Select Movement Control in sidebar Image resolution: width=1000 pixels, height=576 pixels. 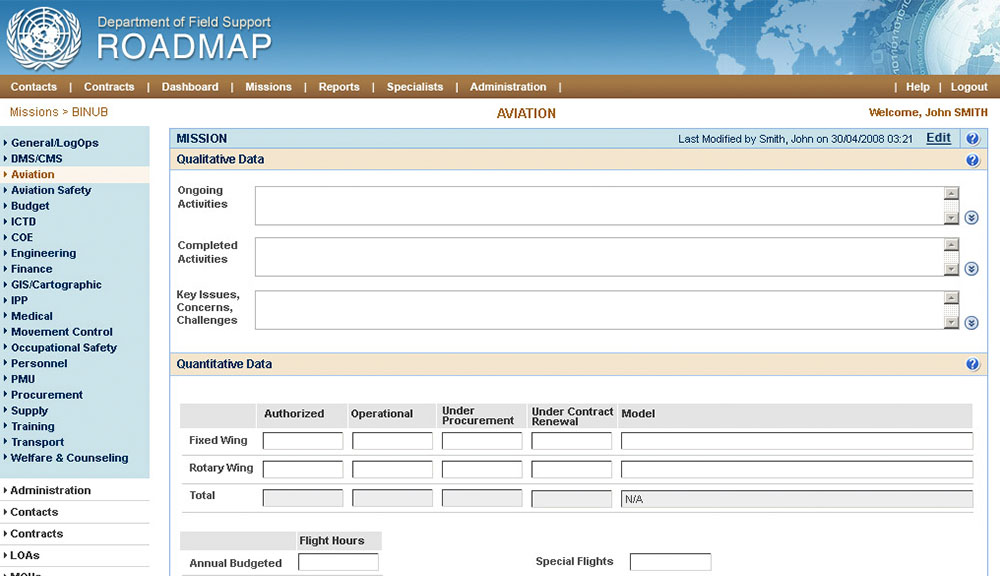click(x=61, y=332)
